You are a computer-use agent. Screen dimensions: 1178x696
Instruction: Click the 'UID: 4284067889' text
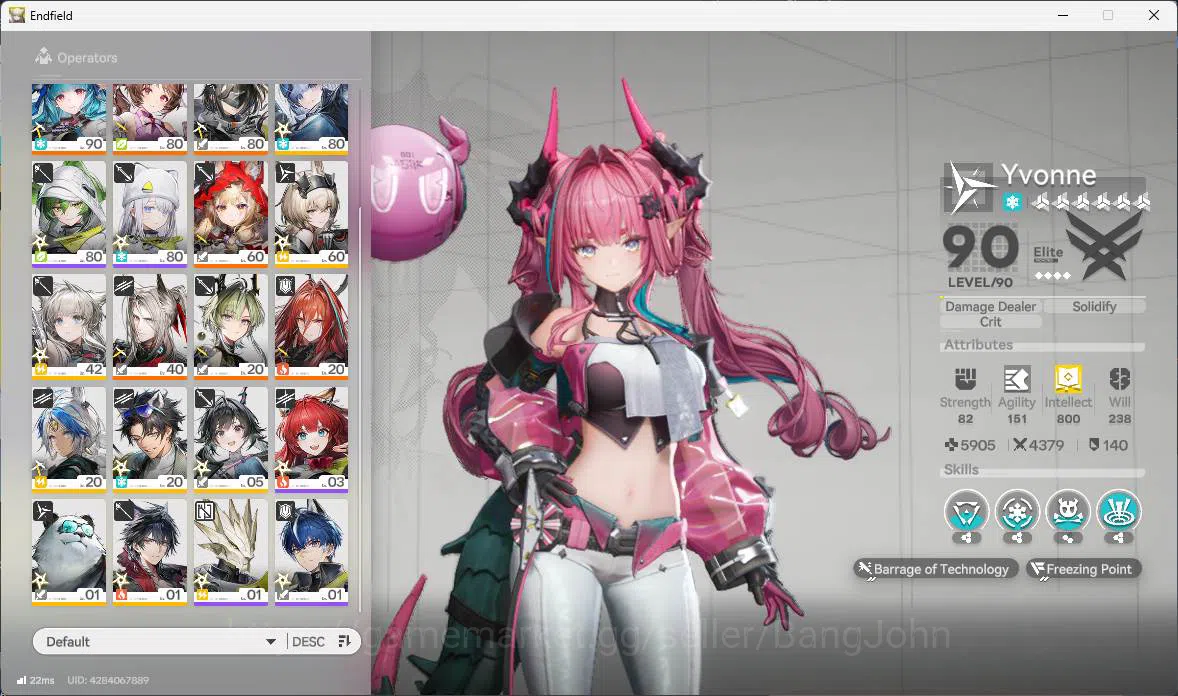(x=108, y=680)
